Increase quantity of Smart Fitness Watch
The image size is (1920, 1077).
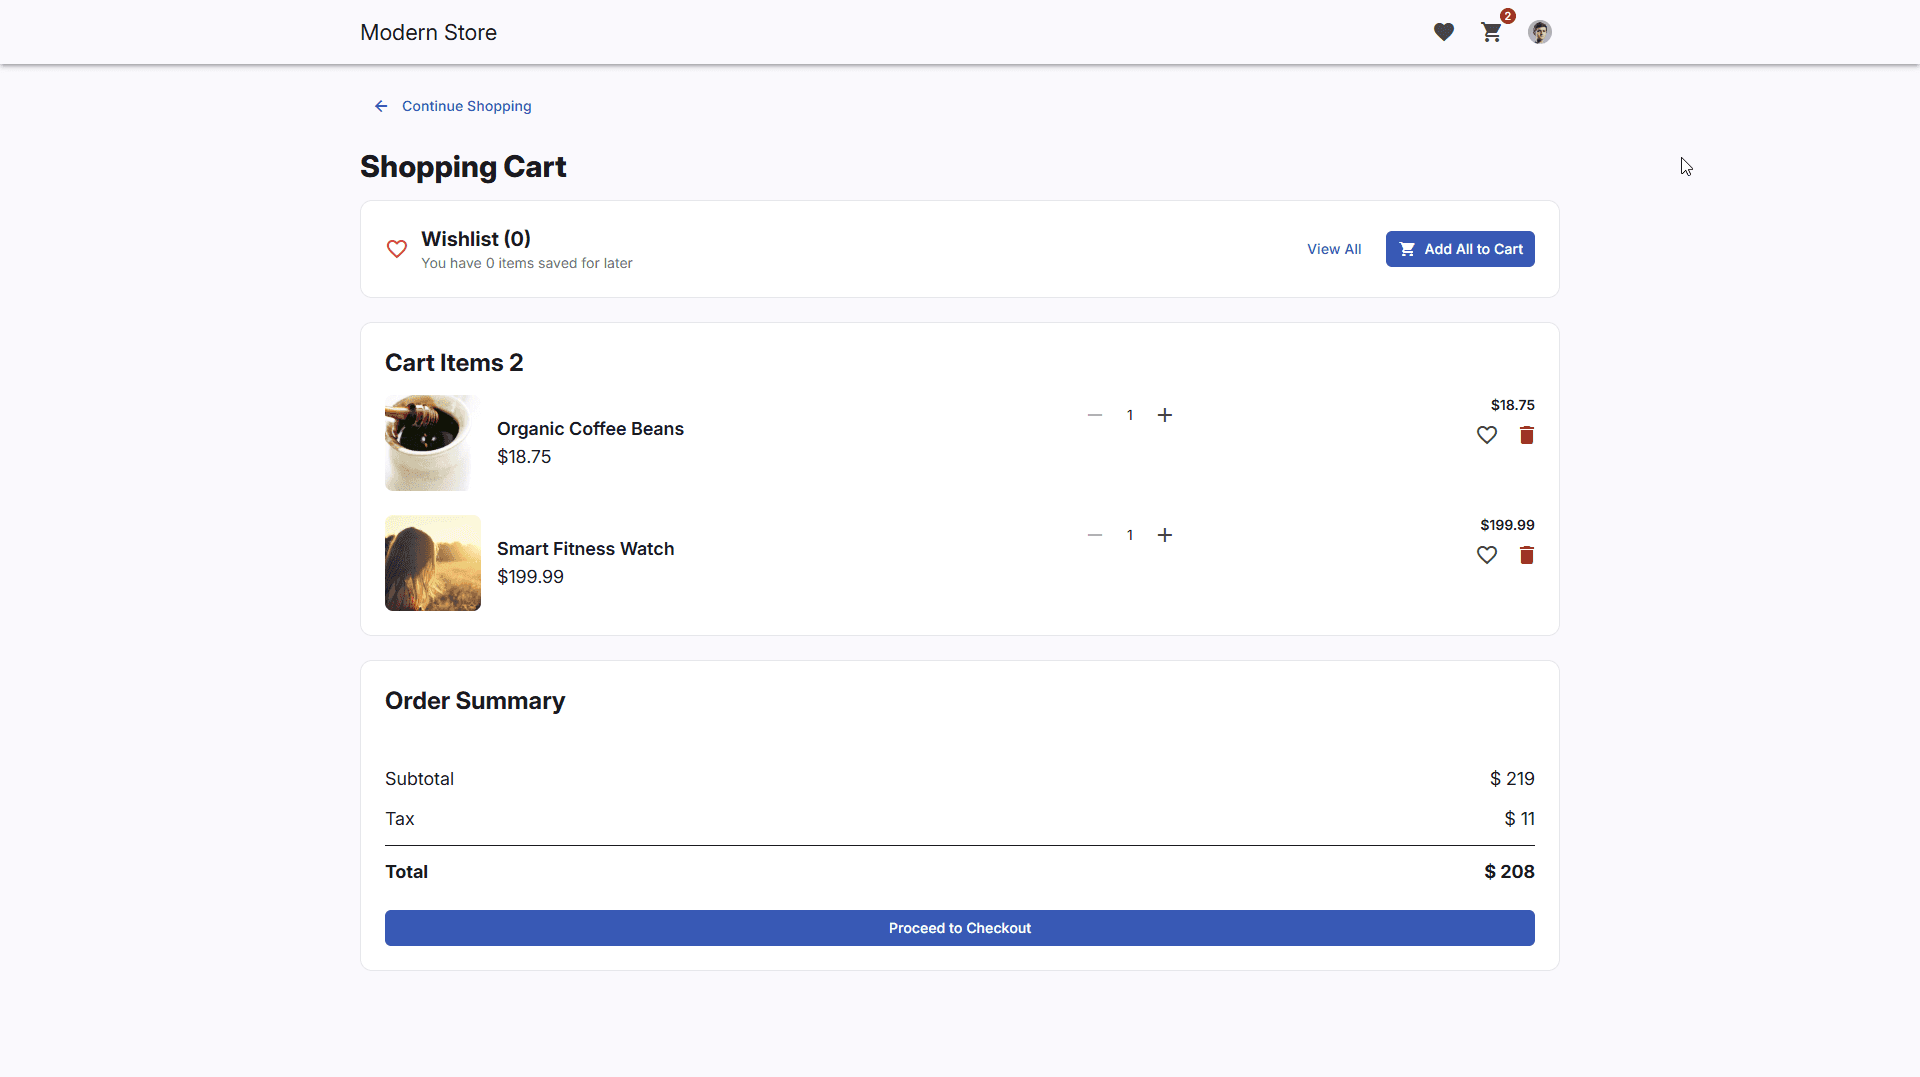coord(1165,535)
